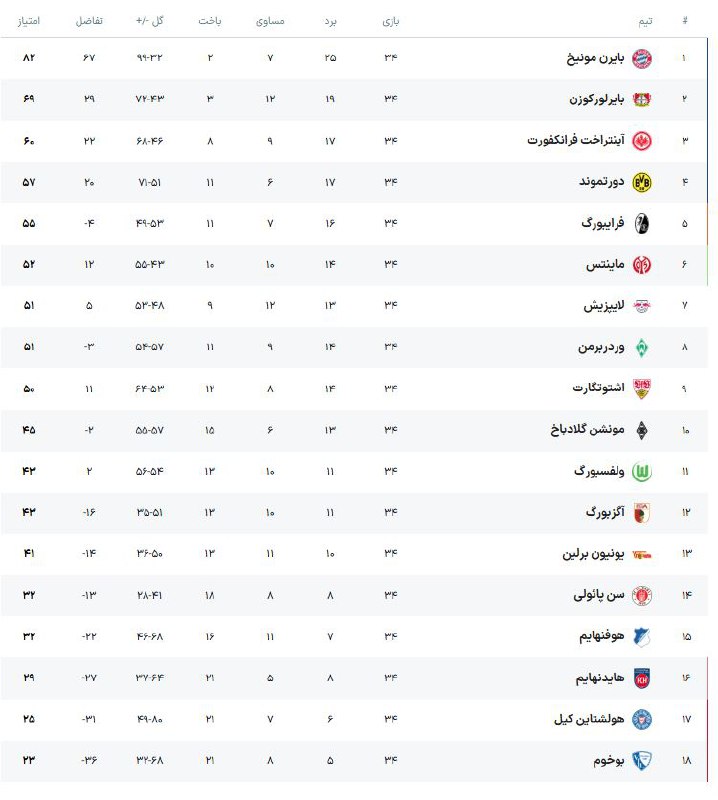The width and height of the screenshot is (718, 800).
Task: Open the دورتموند team link
Action: pyautogui.click(x=603, y=182)
